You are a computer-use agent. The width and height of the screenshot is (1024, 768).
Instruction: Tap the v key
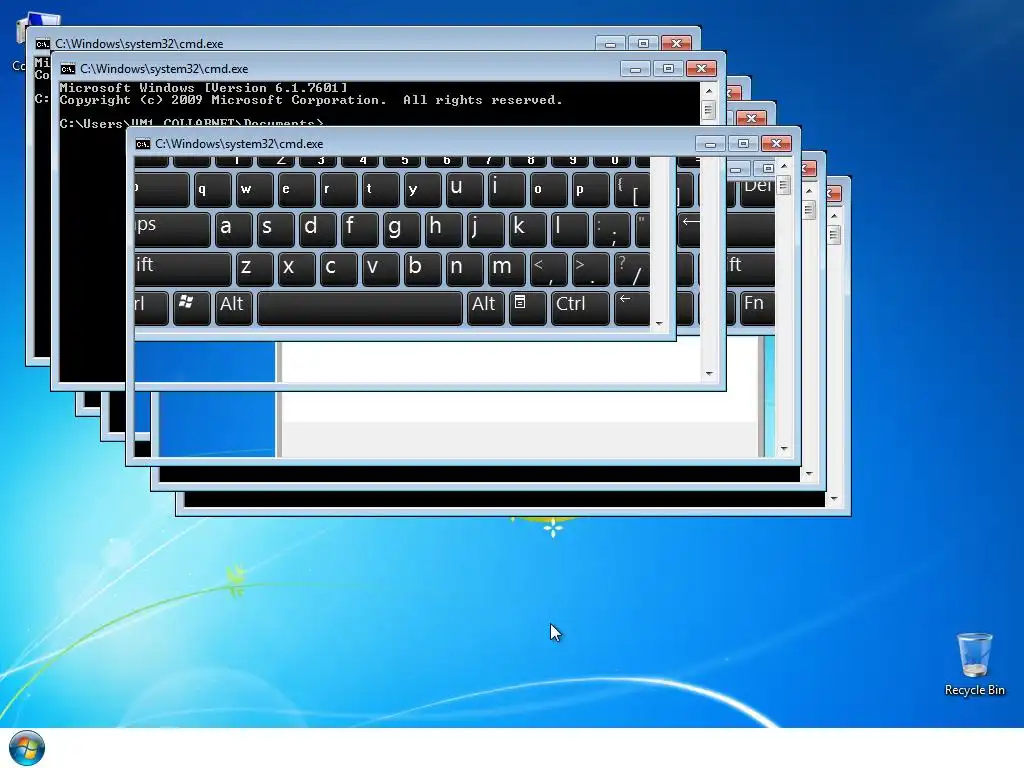(380, 269)
